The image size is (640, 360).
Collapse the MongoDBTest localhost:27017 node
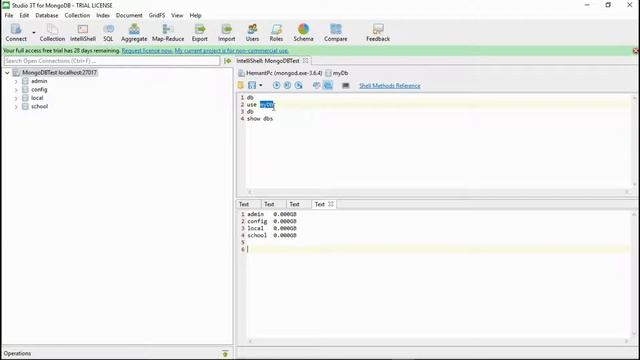(7, 73)
